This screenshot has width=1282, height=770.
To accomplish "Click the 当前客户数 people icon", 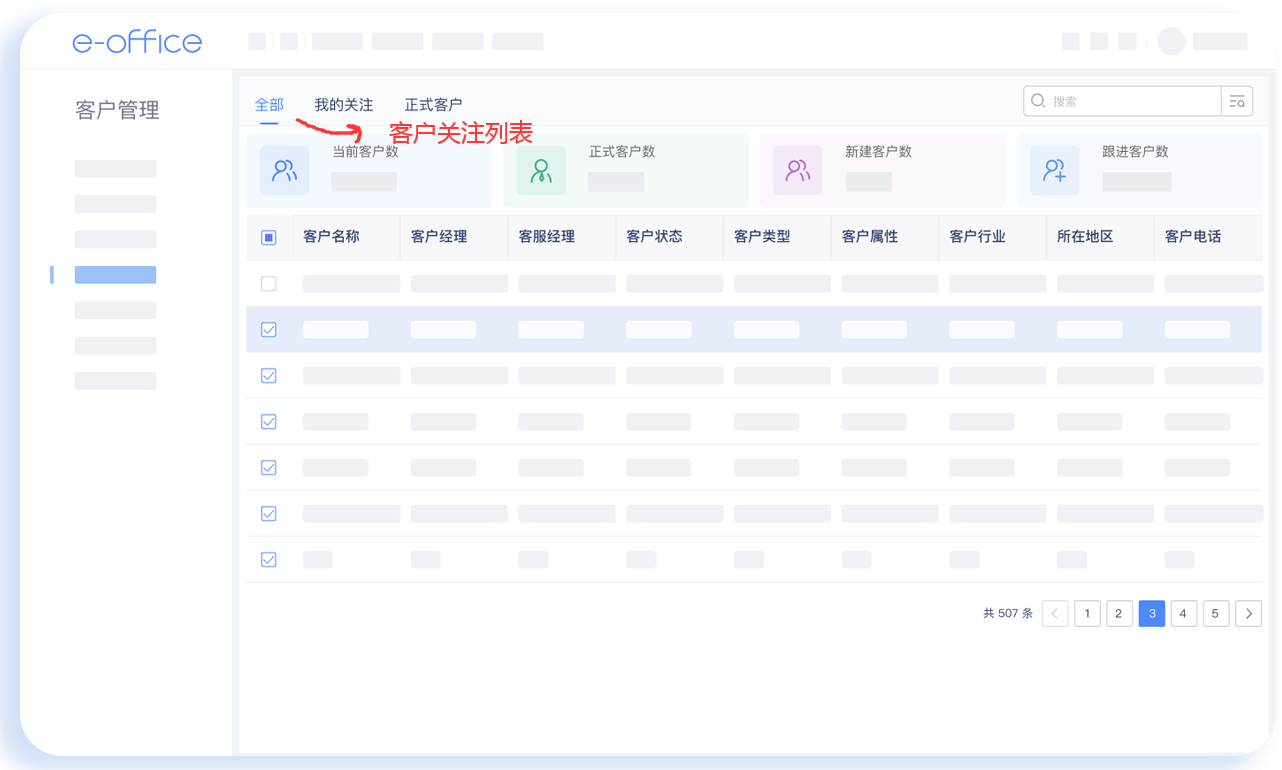I will click(284, 170).
